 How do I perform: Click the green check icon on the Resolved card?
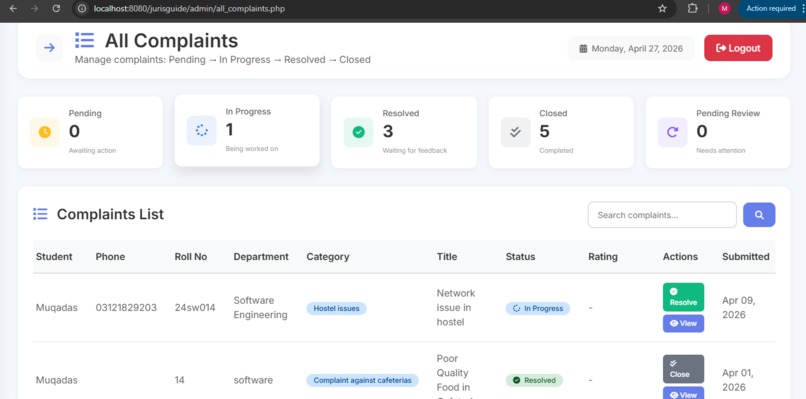(358, 132)
